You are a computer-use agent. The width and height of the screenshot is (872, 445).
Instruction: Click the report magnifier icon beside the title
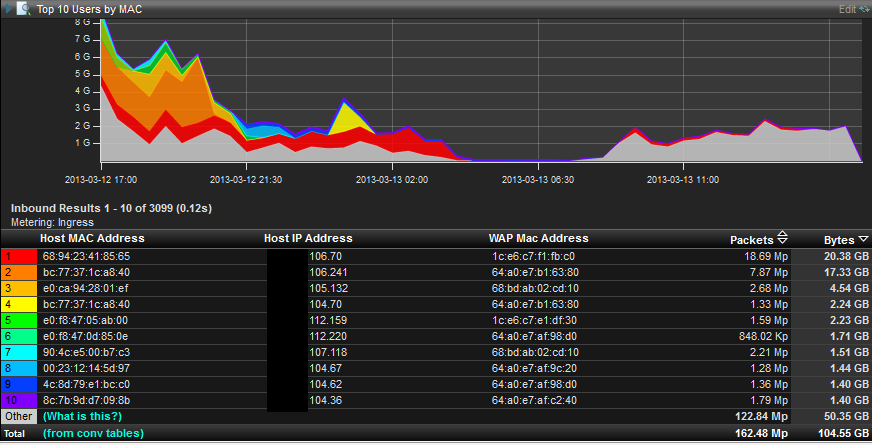(x=22, y=9)
